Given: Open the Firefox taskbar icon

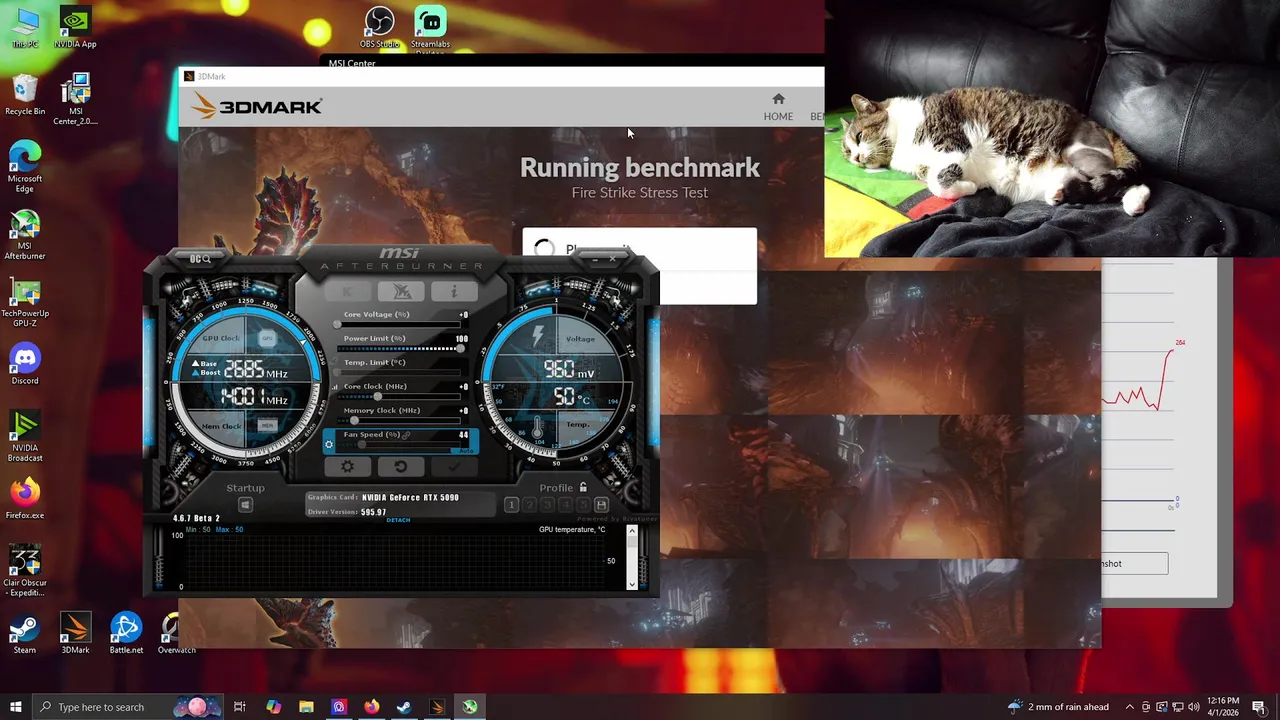Looking at the screenshot, I should (372, 707).
